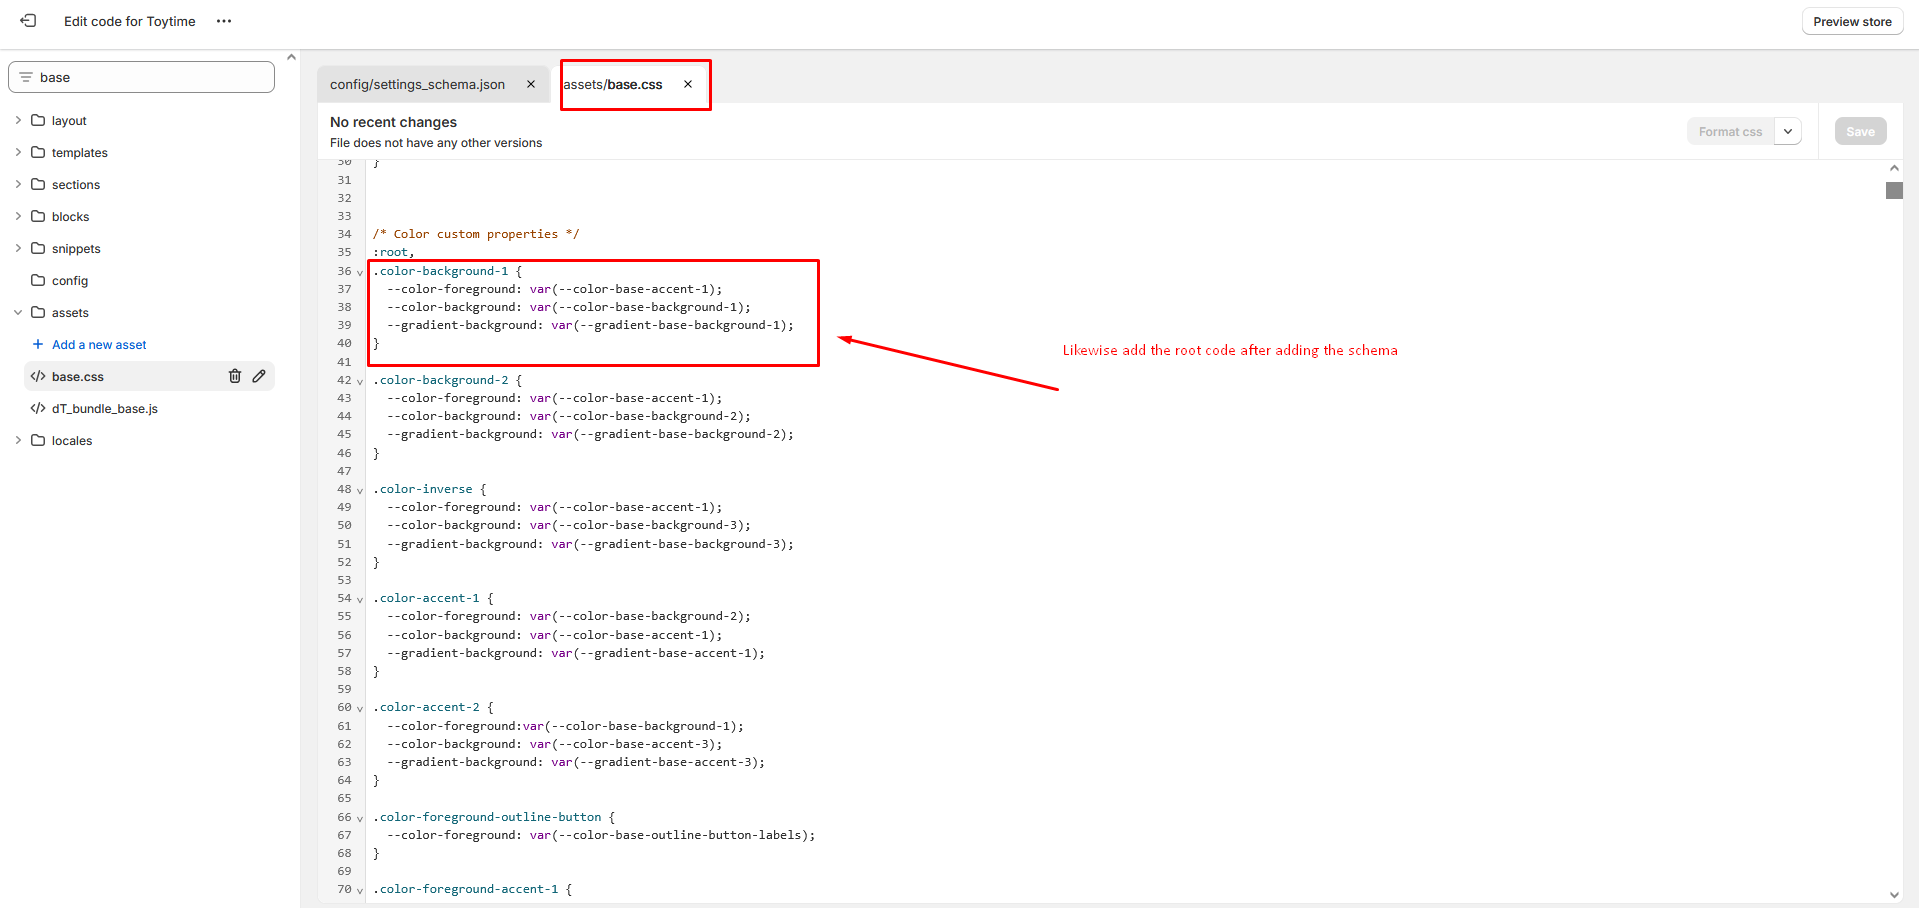Click the filter icon in search box
Image resolution: width=1919 pixels, height=908 pixels.
26,77
